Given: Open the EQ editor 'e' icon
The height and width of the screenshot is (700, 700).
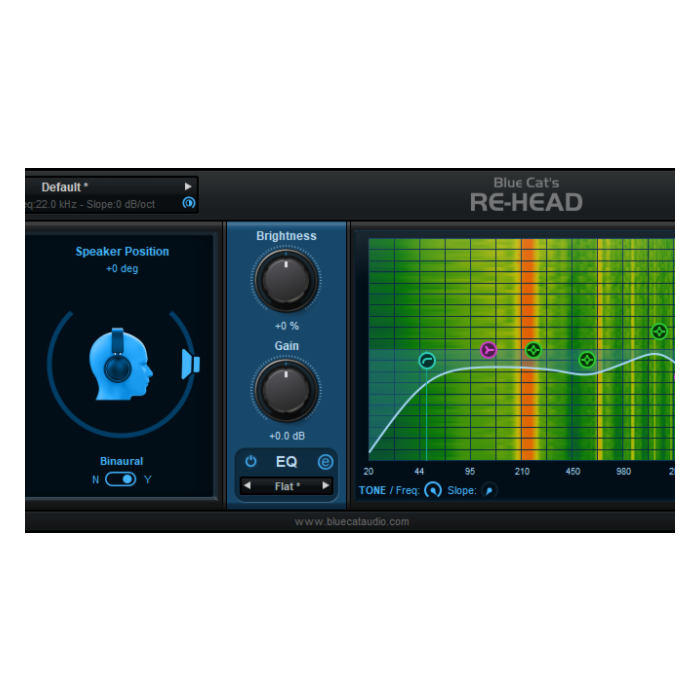Looking at the screenshot, I should click(325, 462).
